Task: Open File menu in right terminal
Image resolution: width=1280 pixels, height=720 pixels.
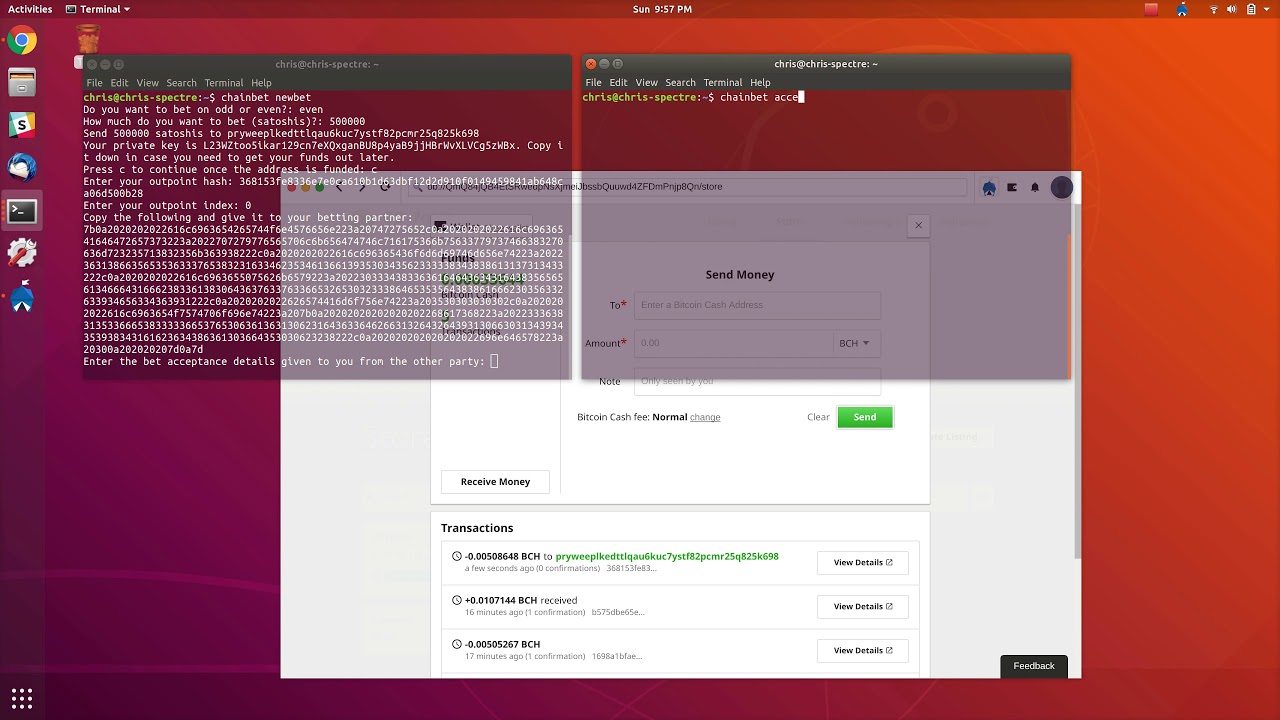Action: pos(593,82)
